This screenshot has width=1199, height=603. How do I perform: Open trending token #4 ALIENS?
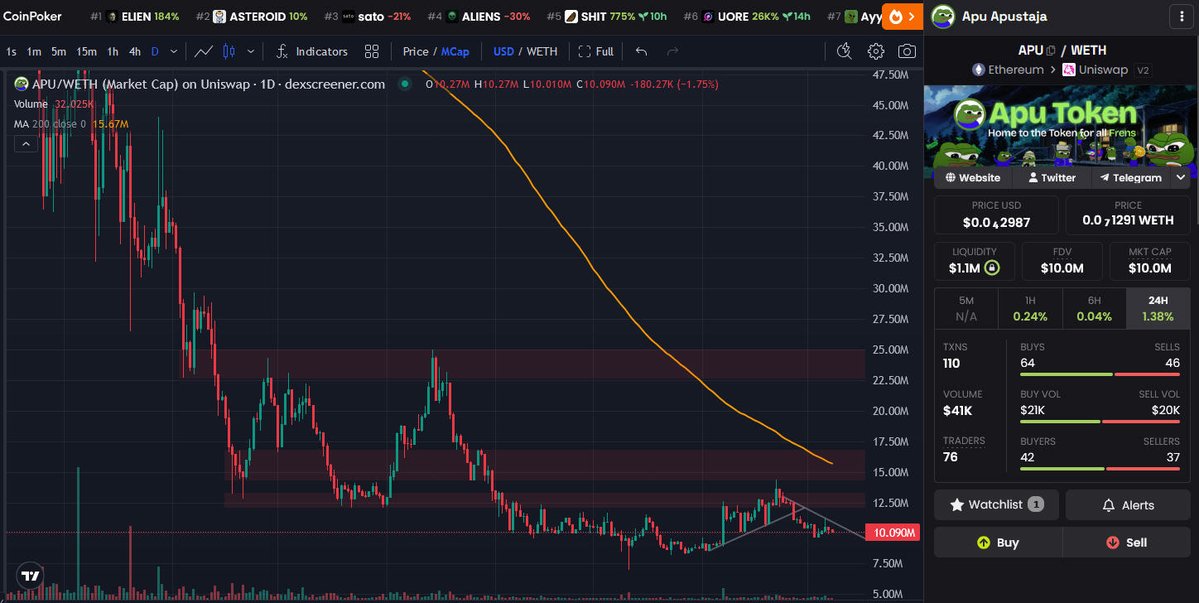pos(479,16)
